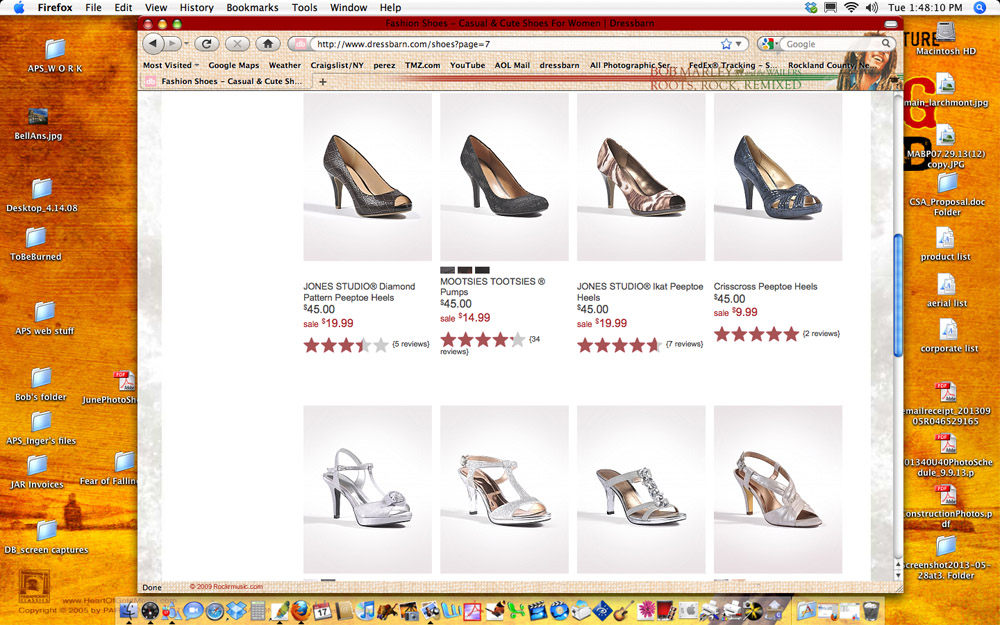The width and height of the screenshot is (1000, 625).
Task: Open Finder from the Dock
Action: 129,610
